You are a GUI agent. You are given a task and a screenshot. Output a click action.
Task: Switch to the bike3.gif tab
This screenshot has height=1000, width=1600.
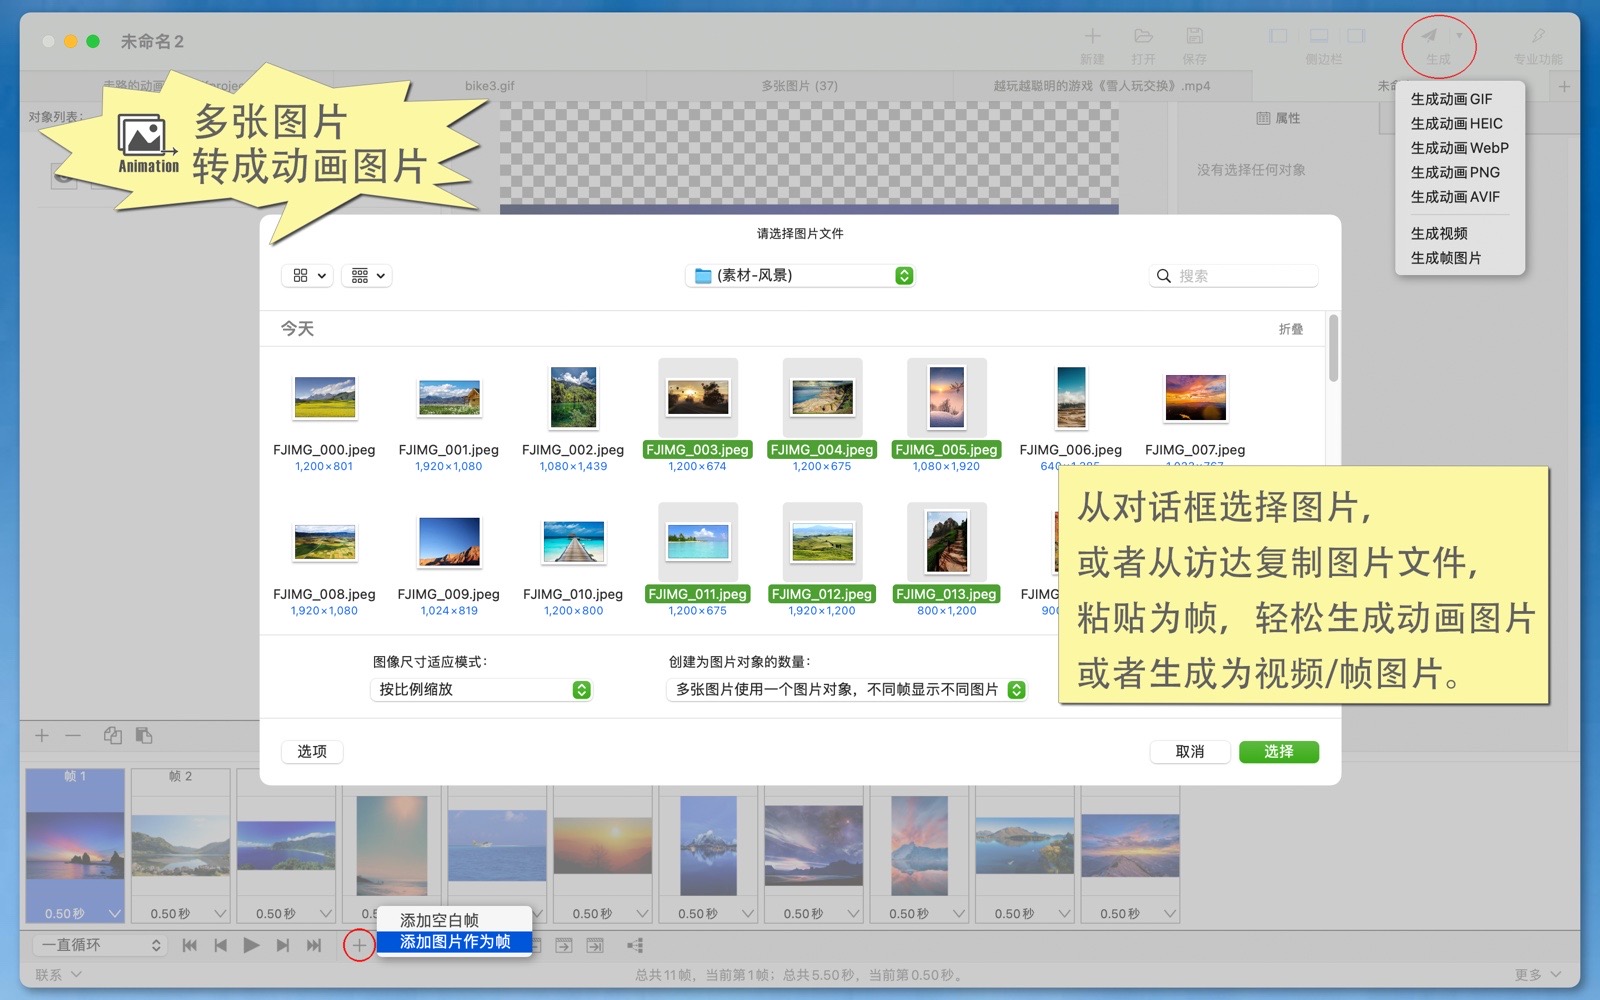(x=489, y=86)
